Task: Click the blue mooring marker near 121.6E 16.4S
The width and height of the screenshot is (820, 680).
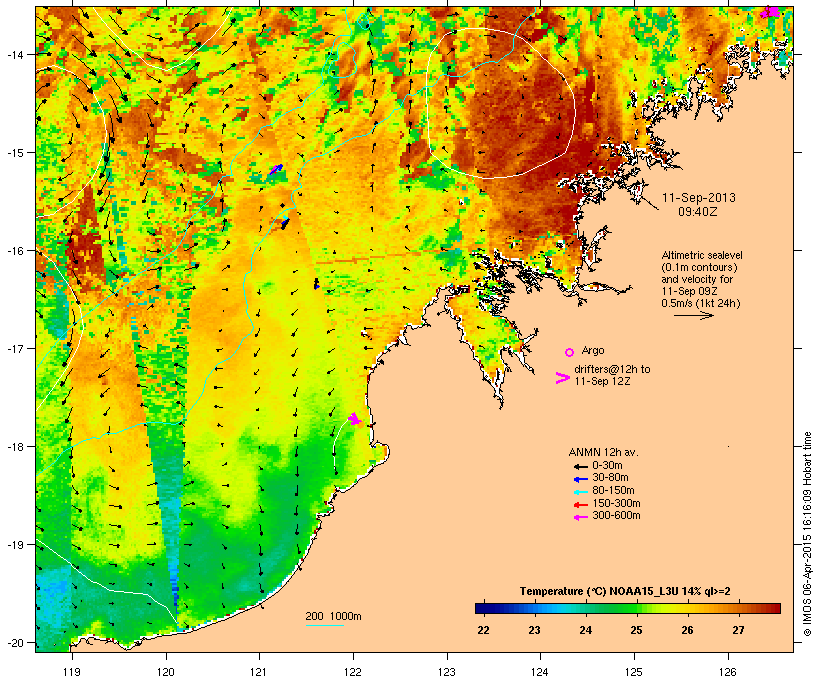Action: [x=316, y=284]
